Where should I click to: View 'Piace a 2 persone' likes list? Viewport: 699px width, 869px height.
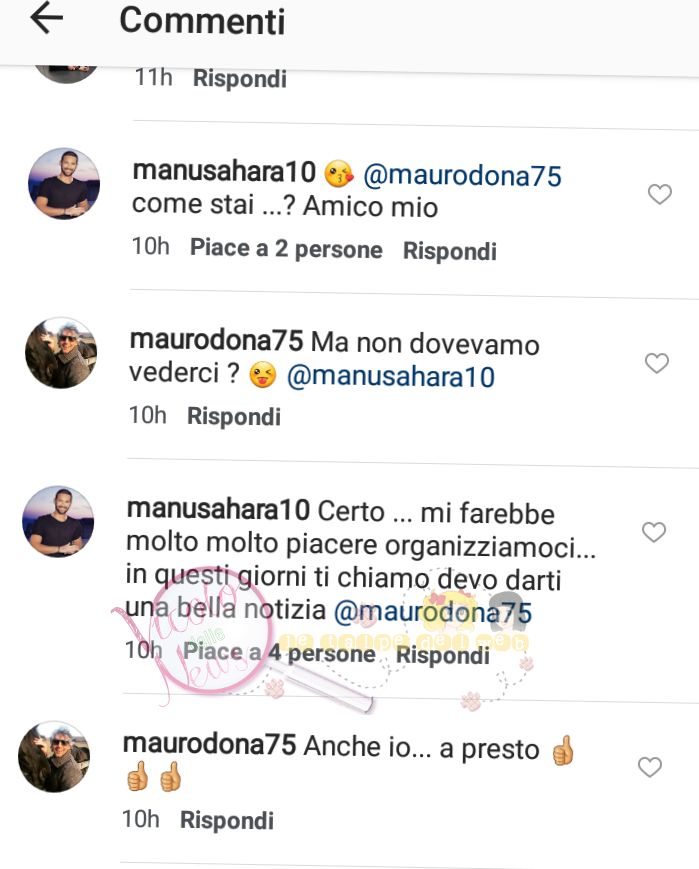[286, 249]
